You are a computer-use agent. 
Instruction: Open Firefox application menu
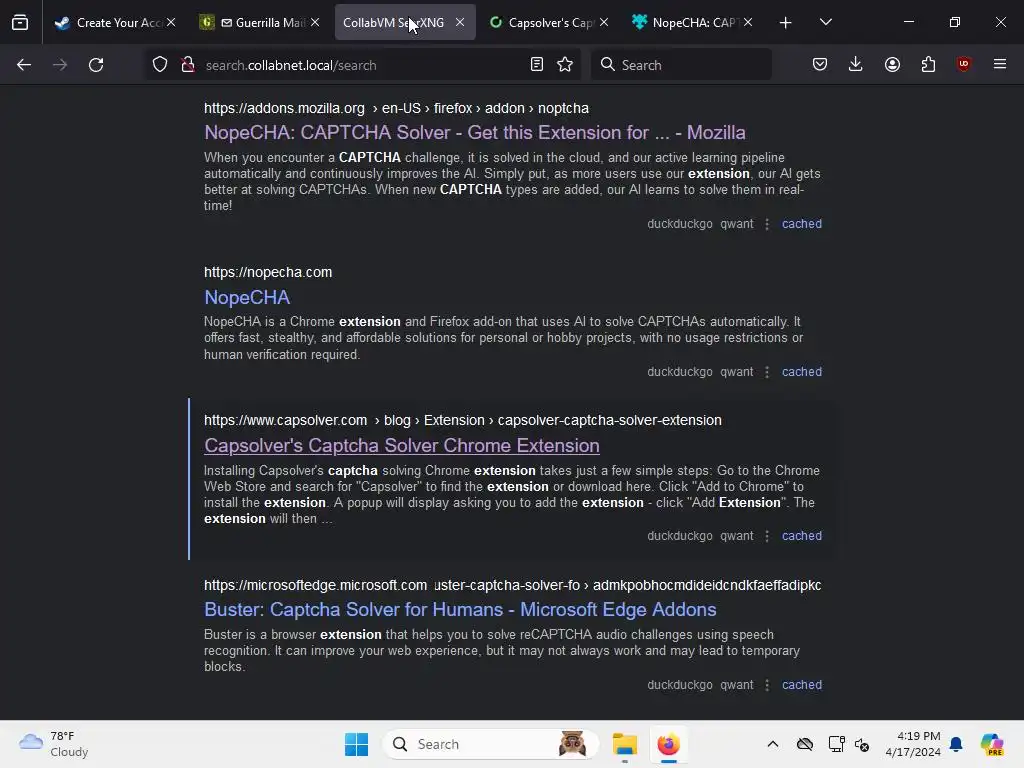pos(1000,64)
